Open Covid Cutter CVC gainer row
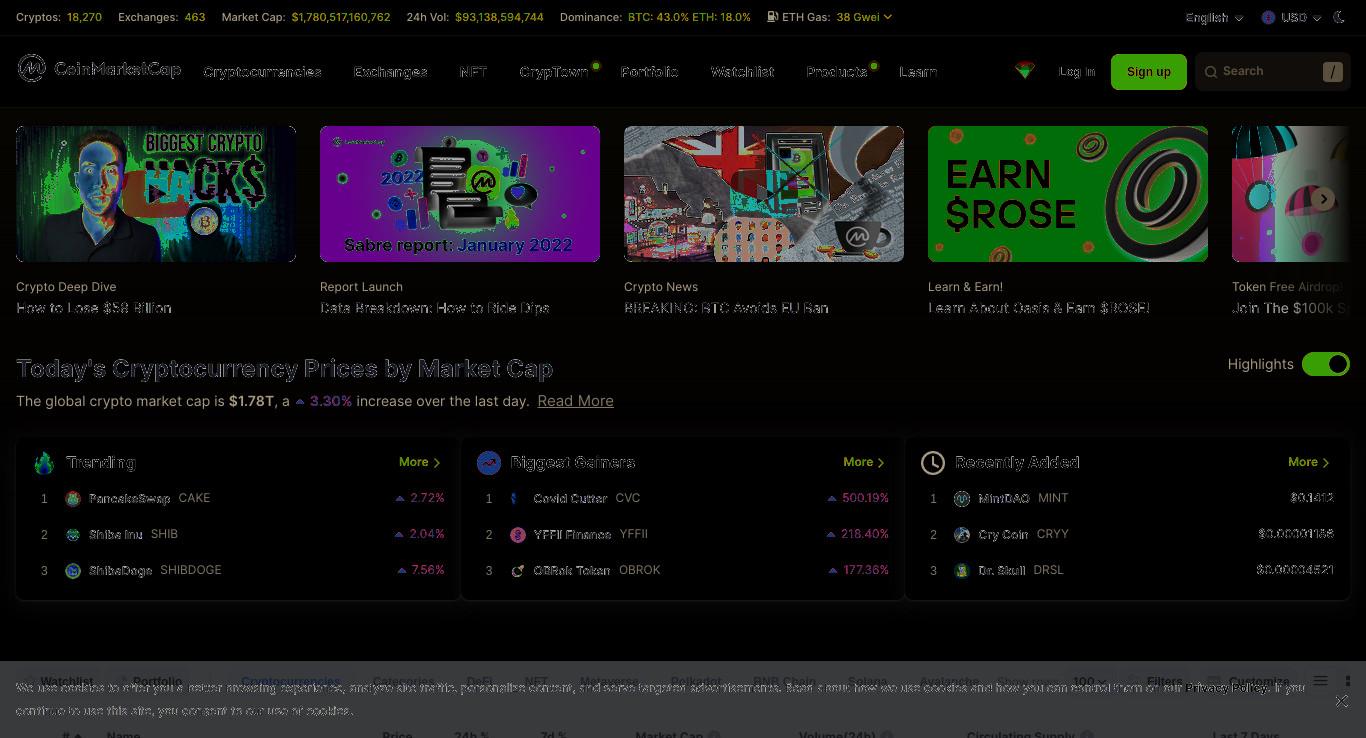This screenshot has height=738, width=1366. (x=683, y=498)
